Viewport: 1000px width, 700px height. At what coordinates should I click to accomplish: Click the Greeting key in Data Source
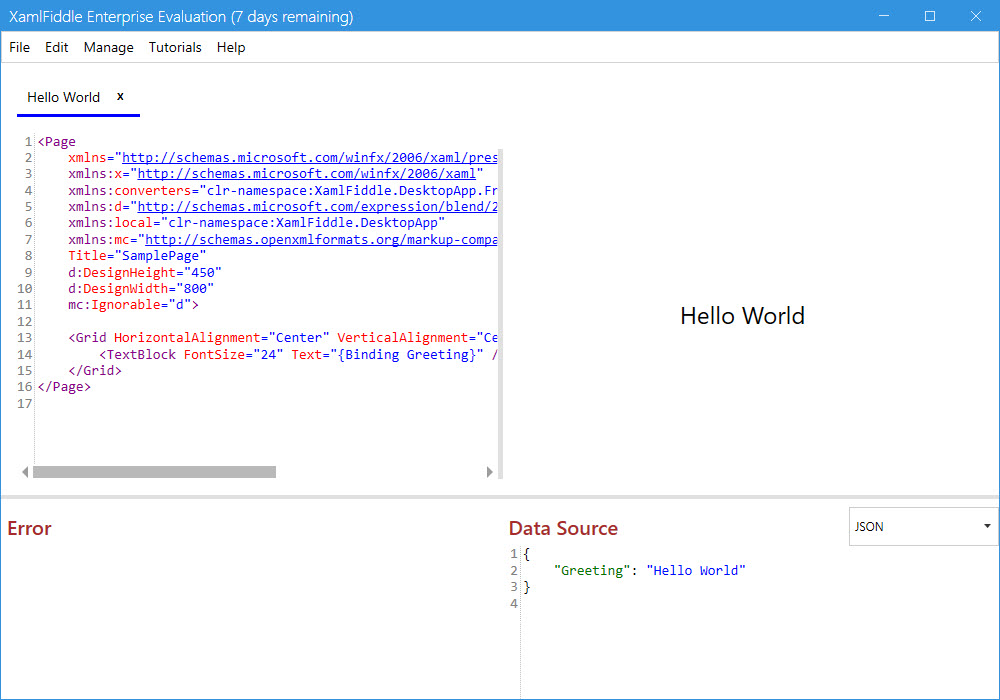click(x=591, y=570)
